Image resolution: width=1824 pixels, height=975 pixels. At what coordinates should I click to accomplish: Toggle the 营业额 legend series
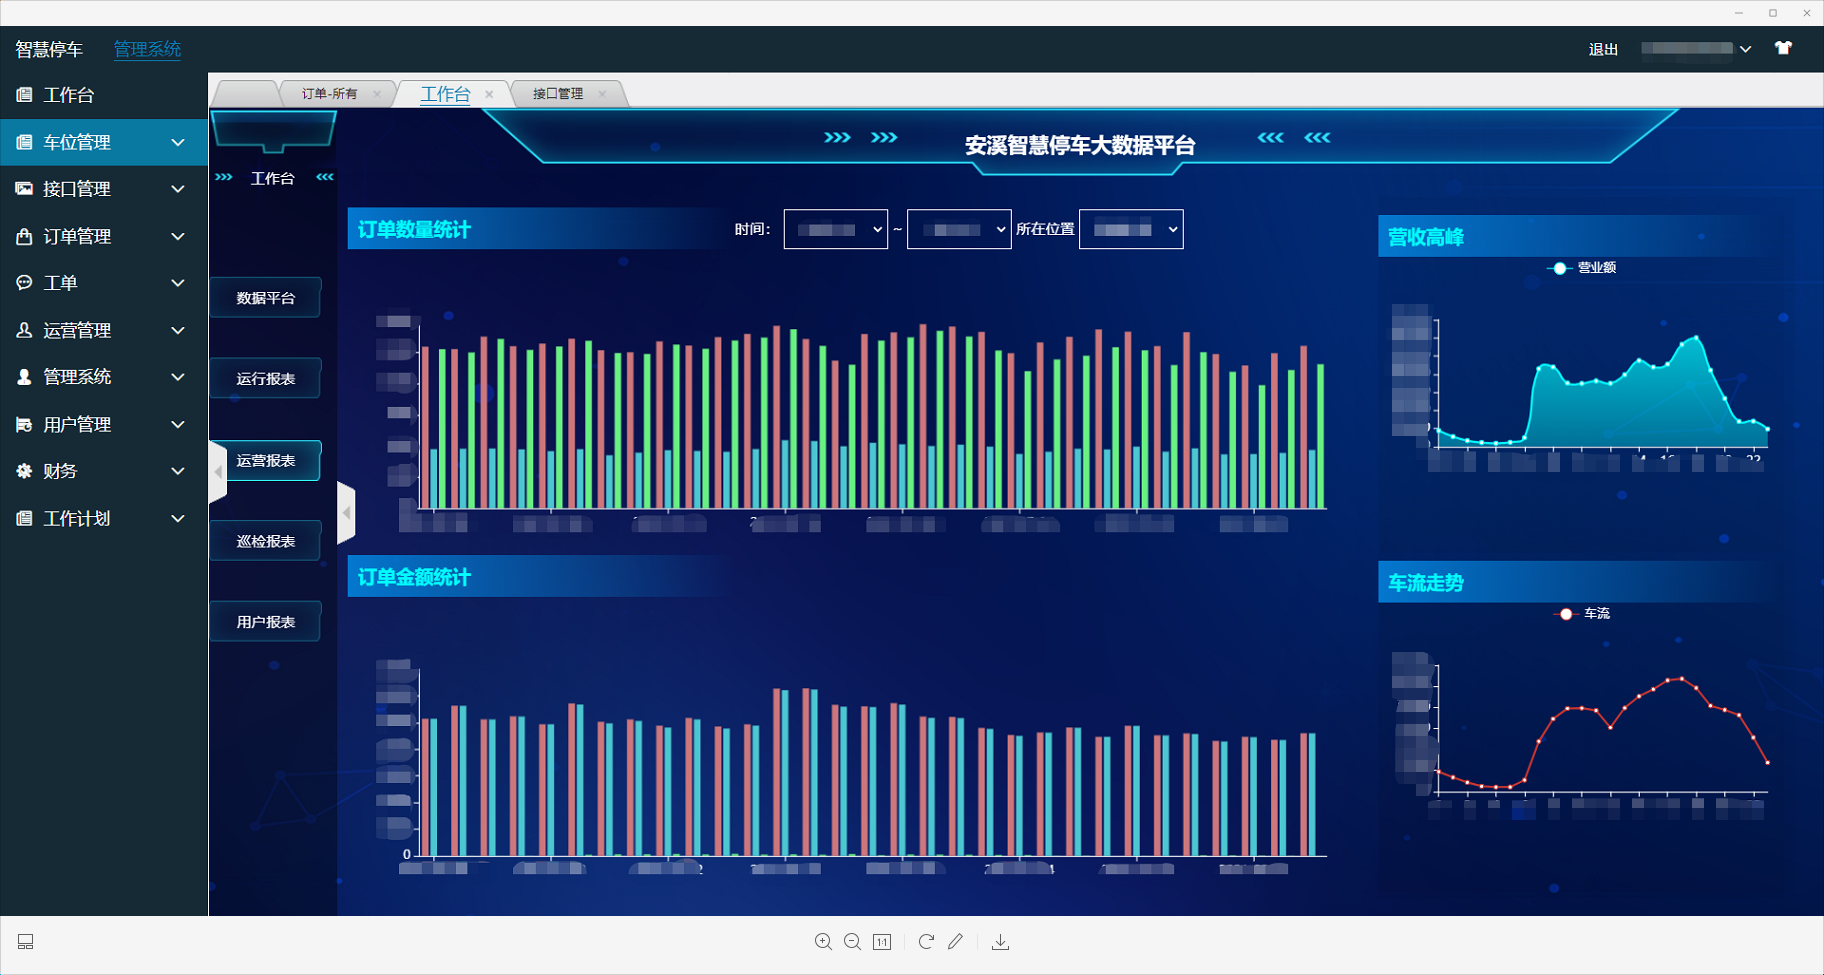click(x=1583, y=268)
